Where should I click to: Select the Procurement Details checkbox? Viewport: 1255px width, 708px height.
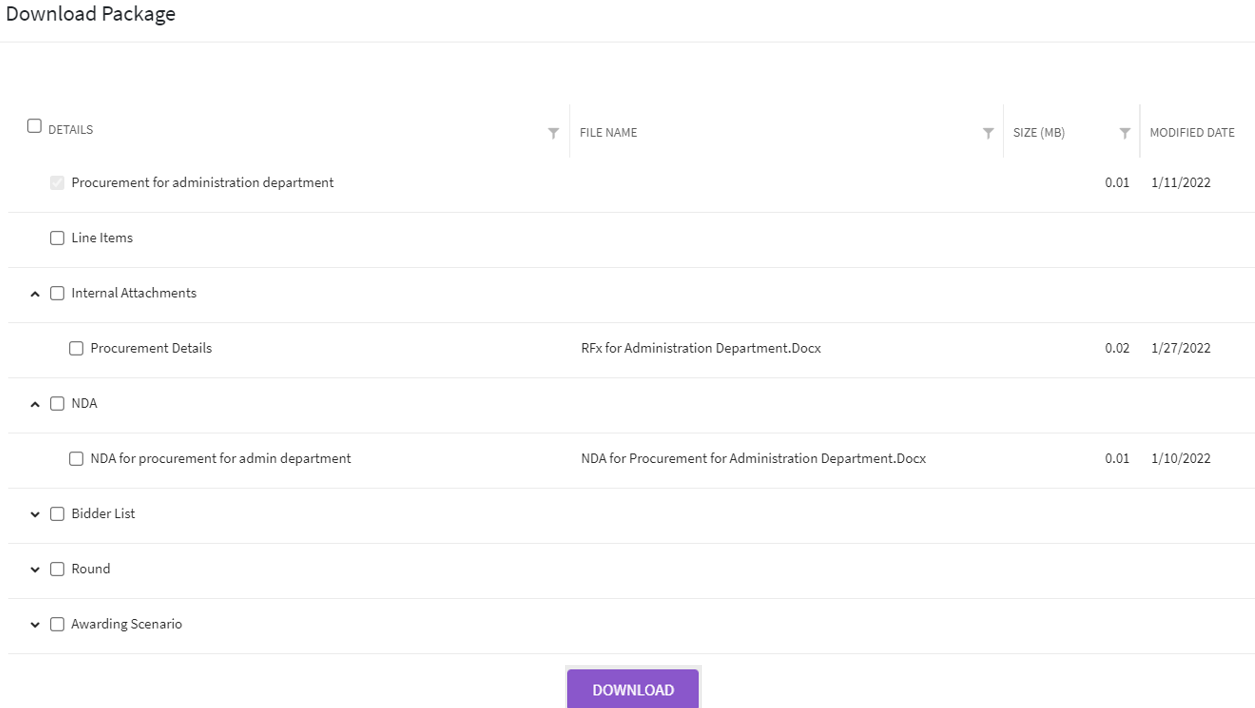(x=76, y=348)
